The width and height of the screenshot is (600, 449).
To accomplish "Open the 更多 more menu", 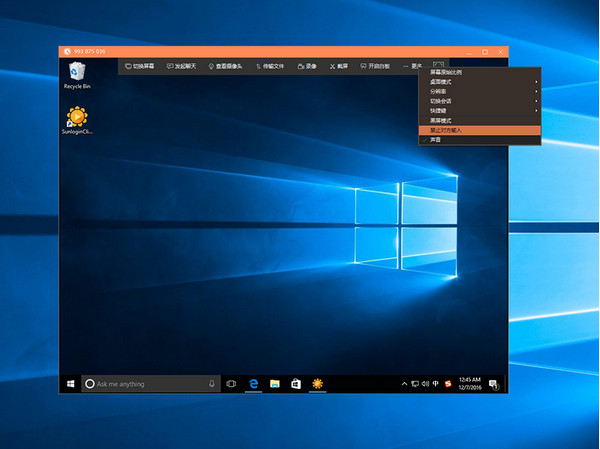I will pyautogui.click(x=413, y=66).
